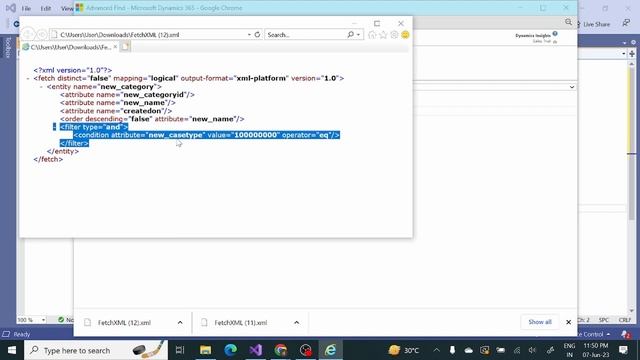Expand the chevron dropdown in Advanced Find window
640x360 pixels.
click(x=571, y=87)
